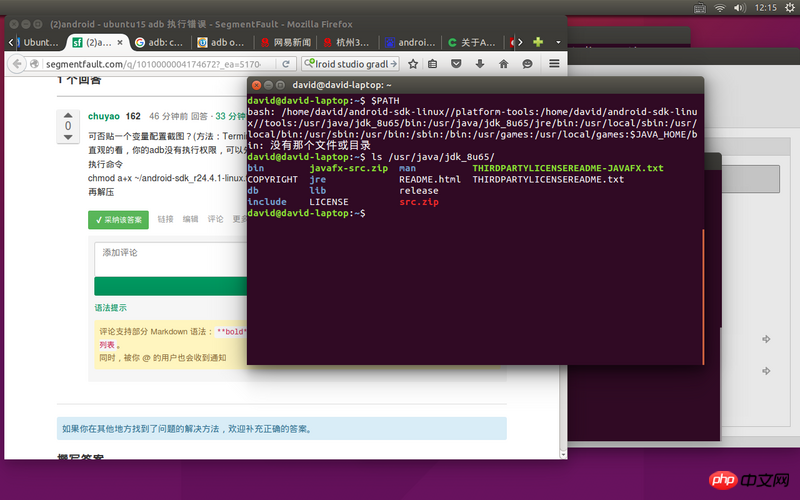The height and width of the screenshot is (500, 800).
Task: Open the system gear menu
Action: (789, 8)
